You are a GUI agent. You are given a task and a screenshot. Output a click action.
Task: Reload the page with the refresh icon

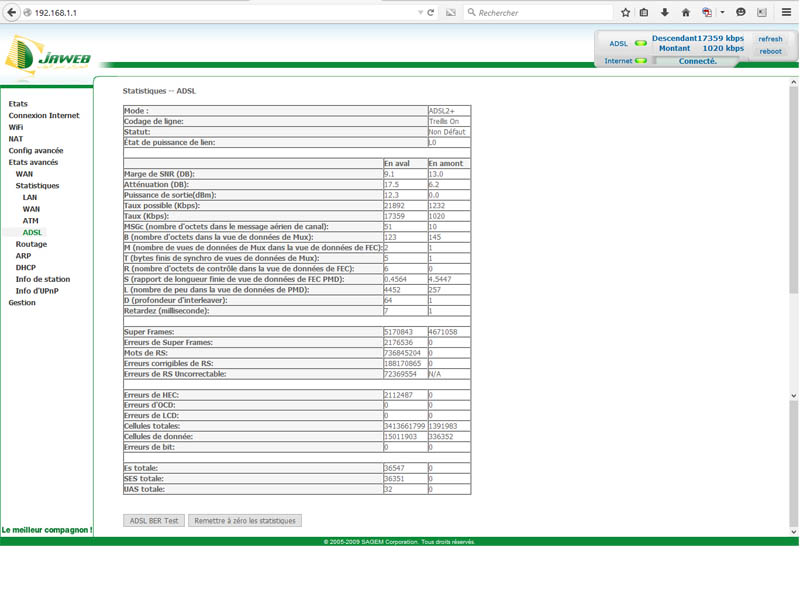coord(431,13)
